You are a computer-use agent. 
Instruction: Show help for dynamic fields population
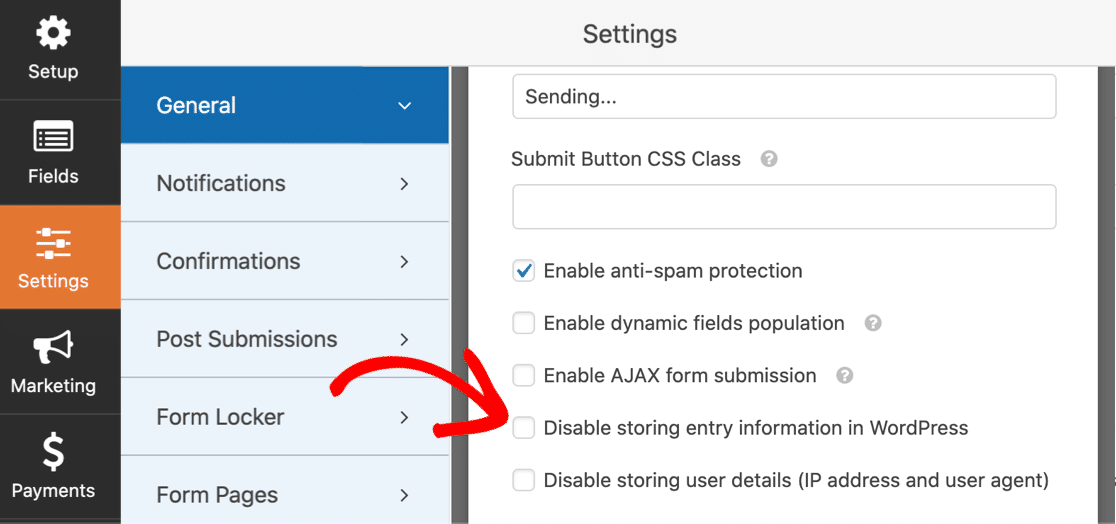tap(873, 323)
